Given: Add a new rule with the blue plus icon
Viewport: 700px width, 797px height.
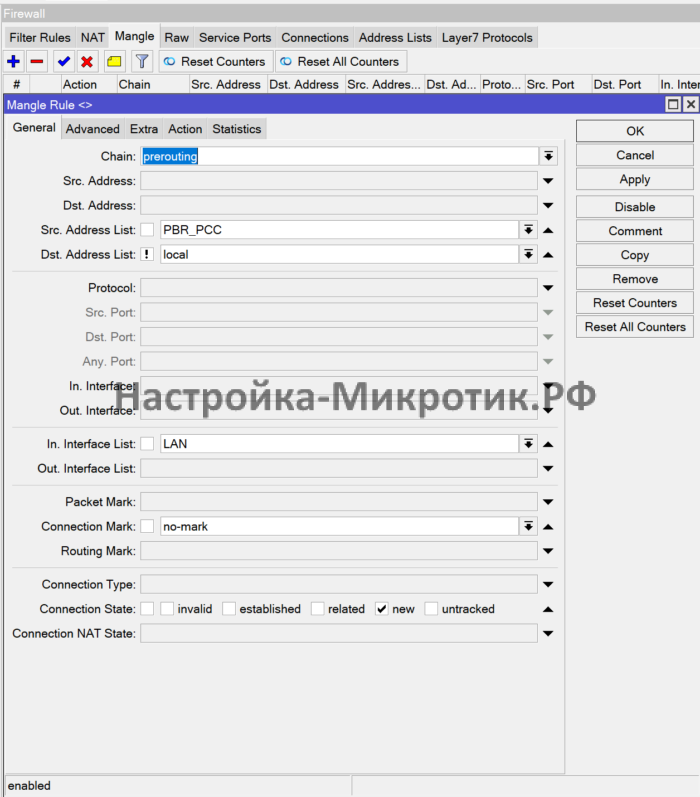Looking at the screenshot, I should coord(14,62).
